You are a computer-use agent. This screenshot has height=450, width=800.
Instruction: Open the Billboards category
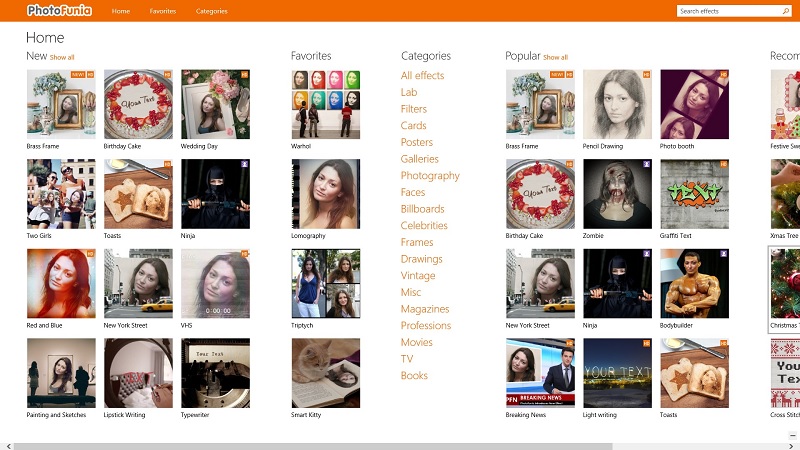point(422,209)
